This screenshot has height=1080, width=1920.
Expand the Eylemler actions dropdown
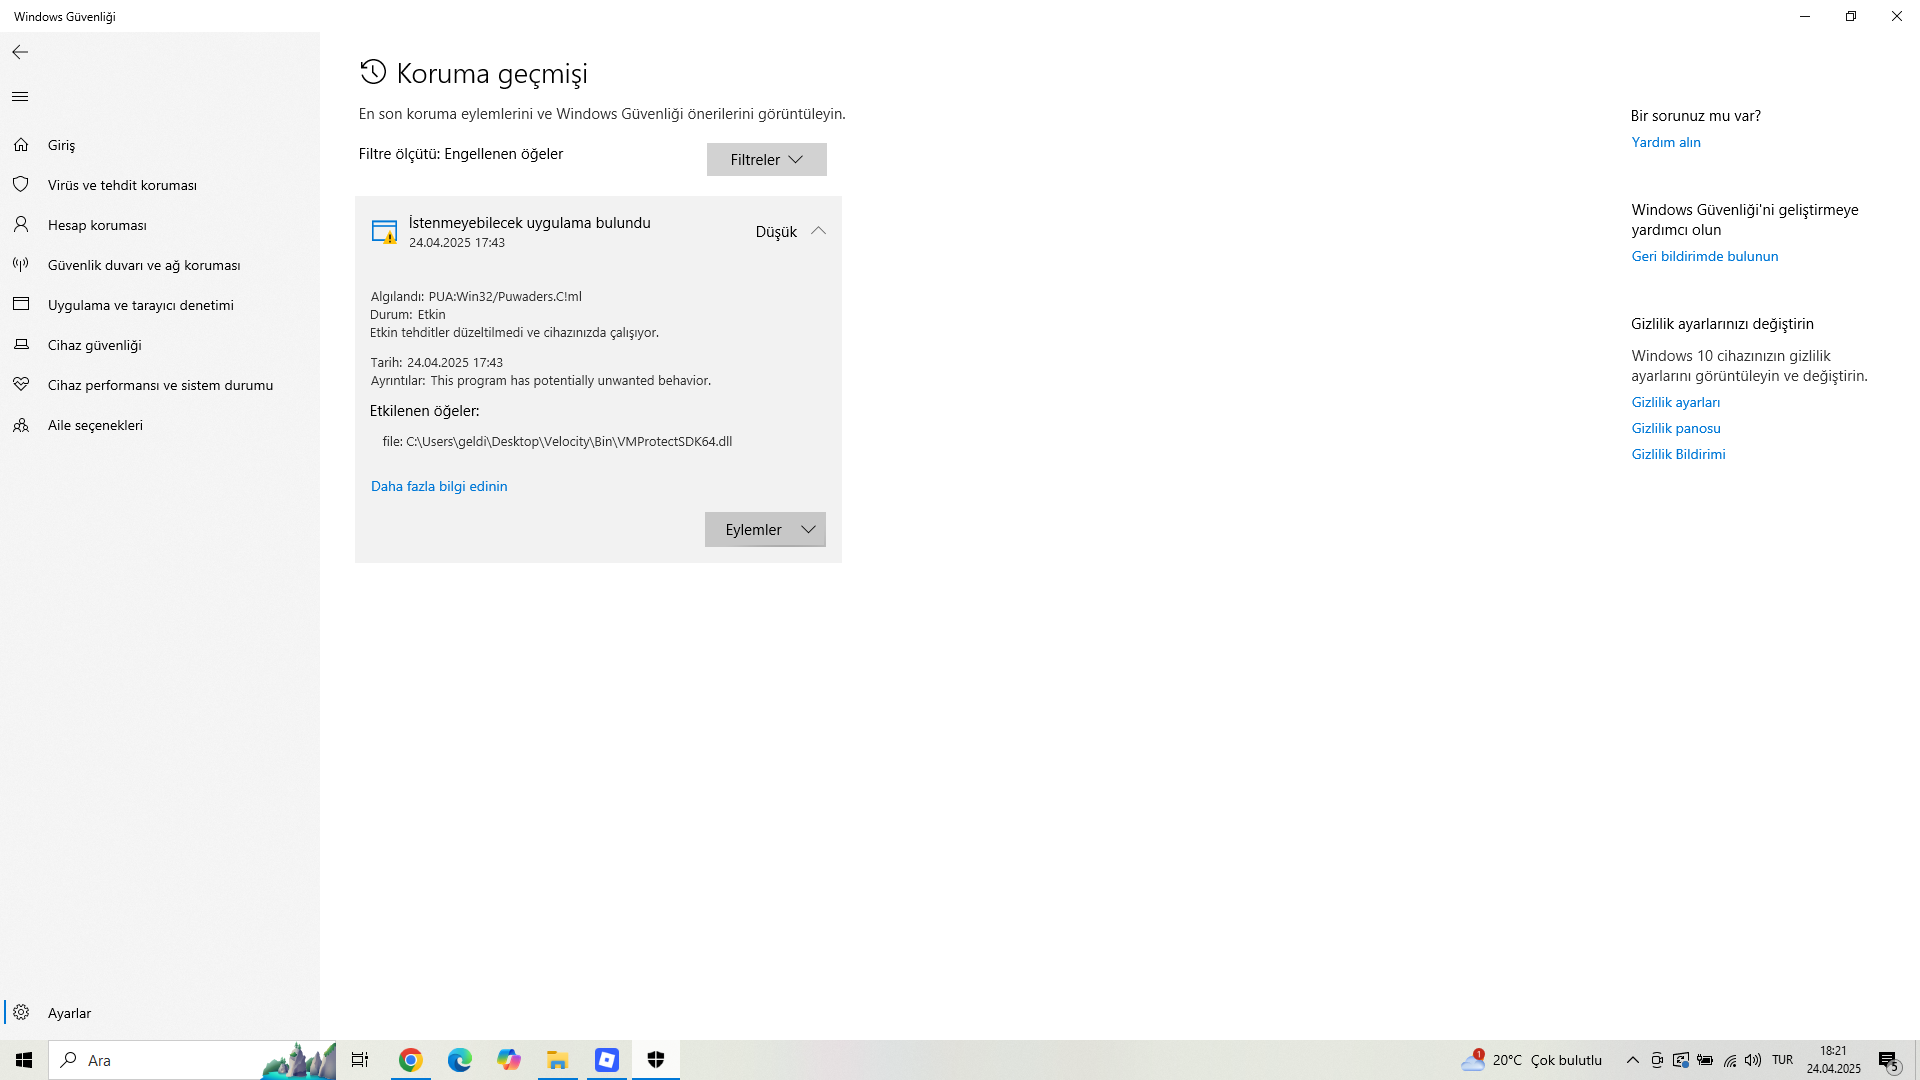[x=765, y=530]
